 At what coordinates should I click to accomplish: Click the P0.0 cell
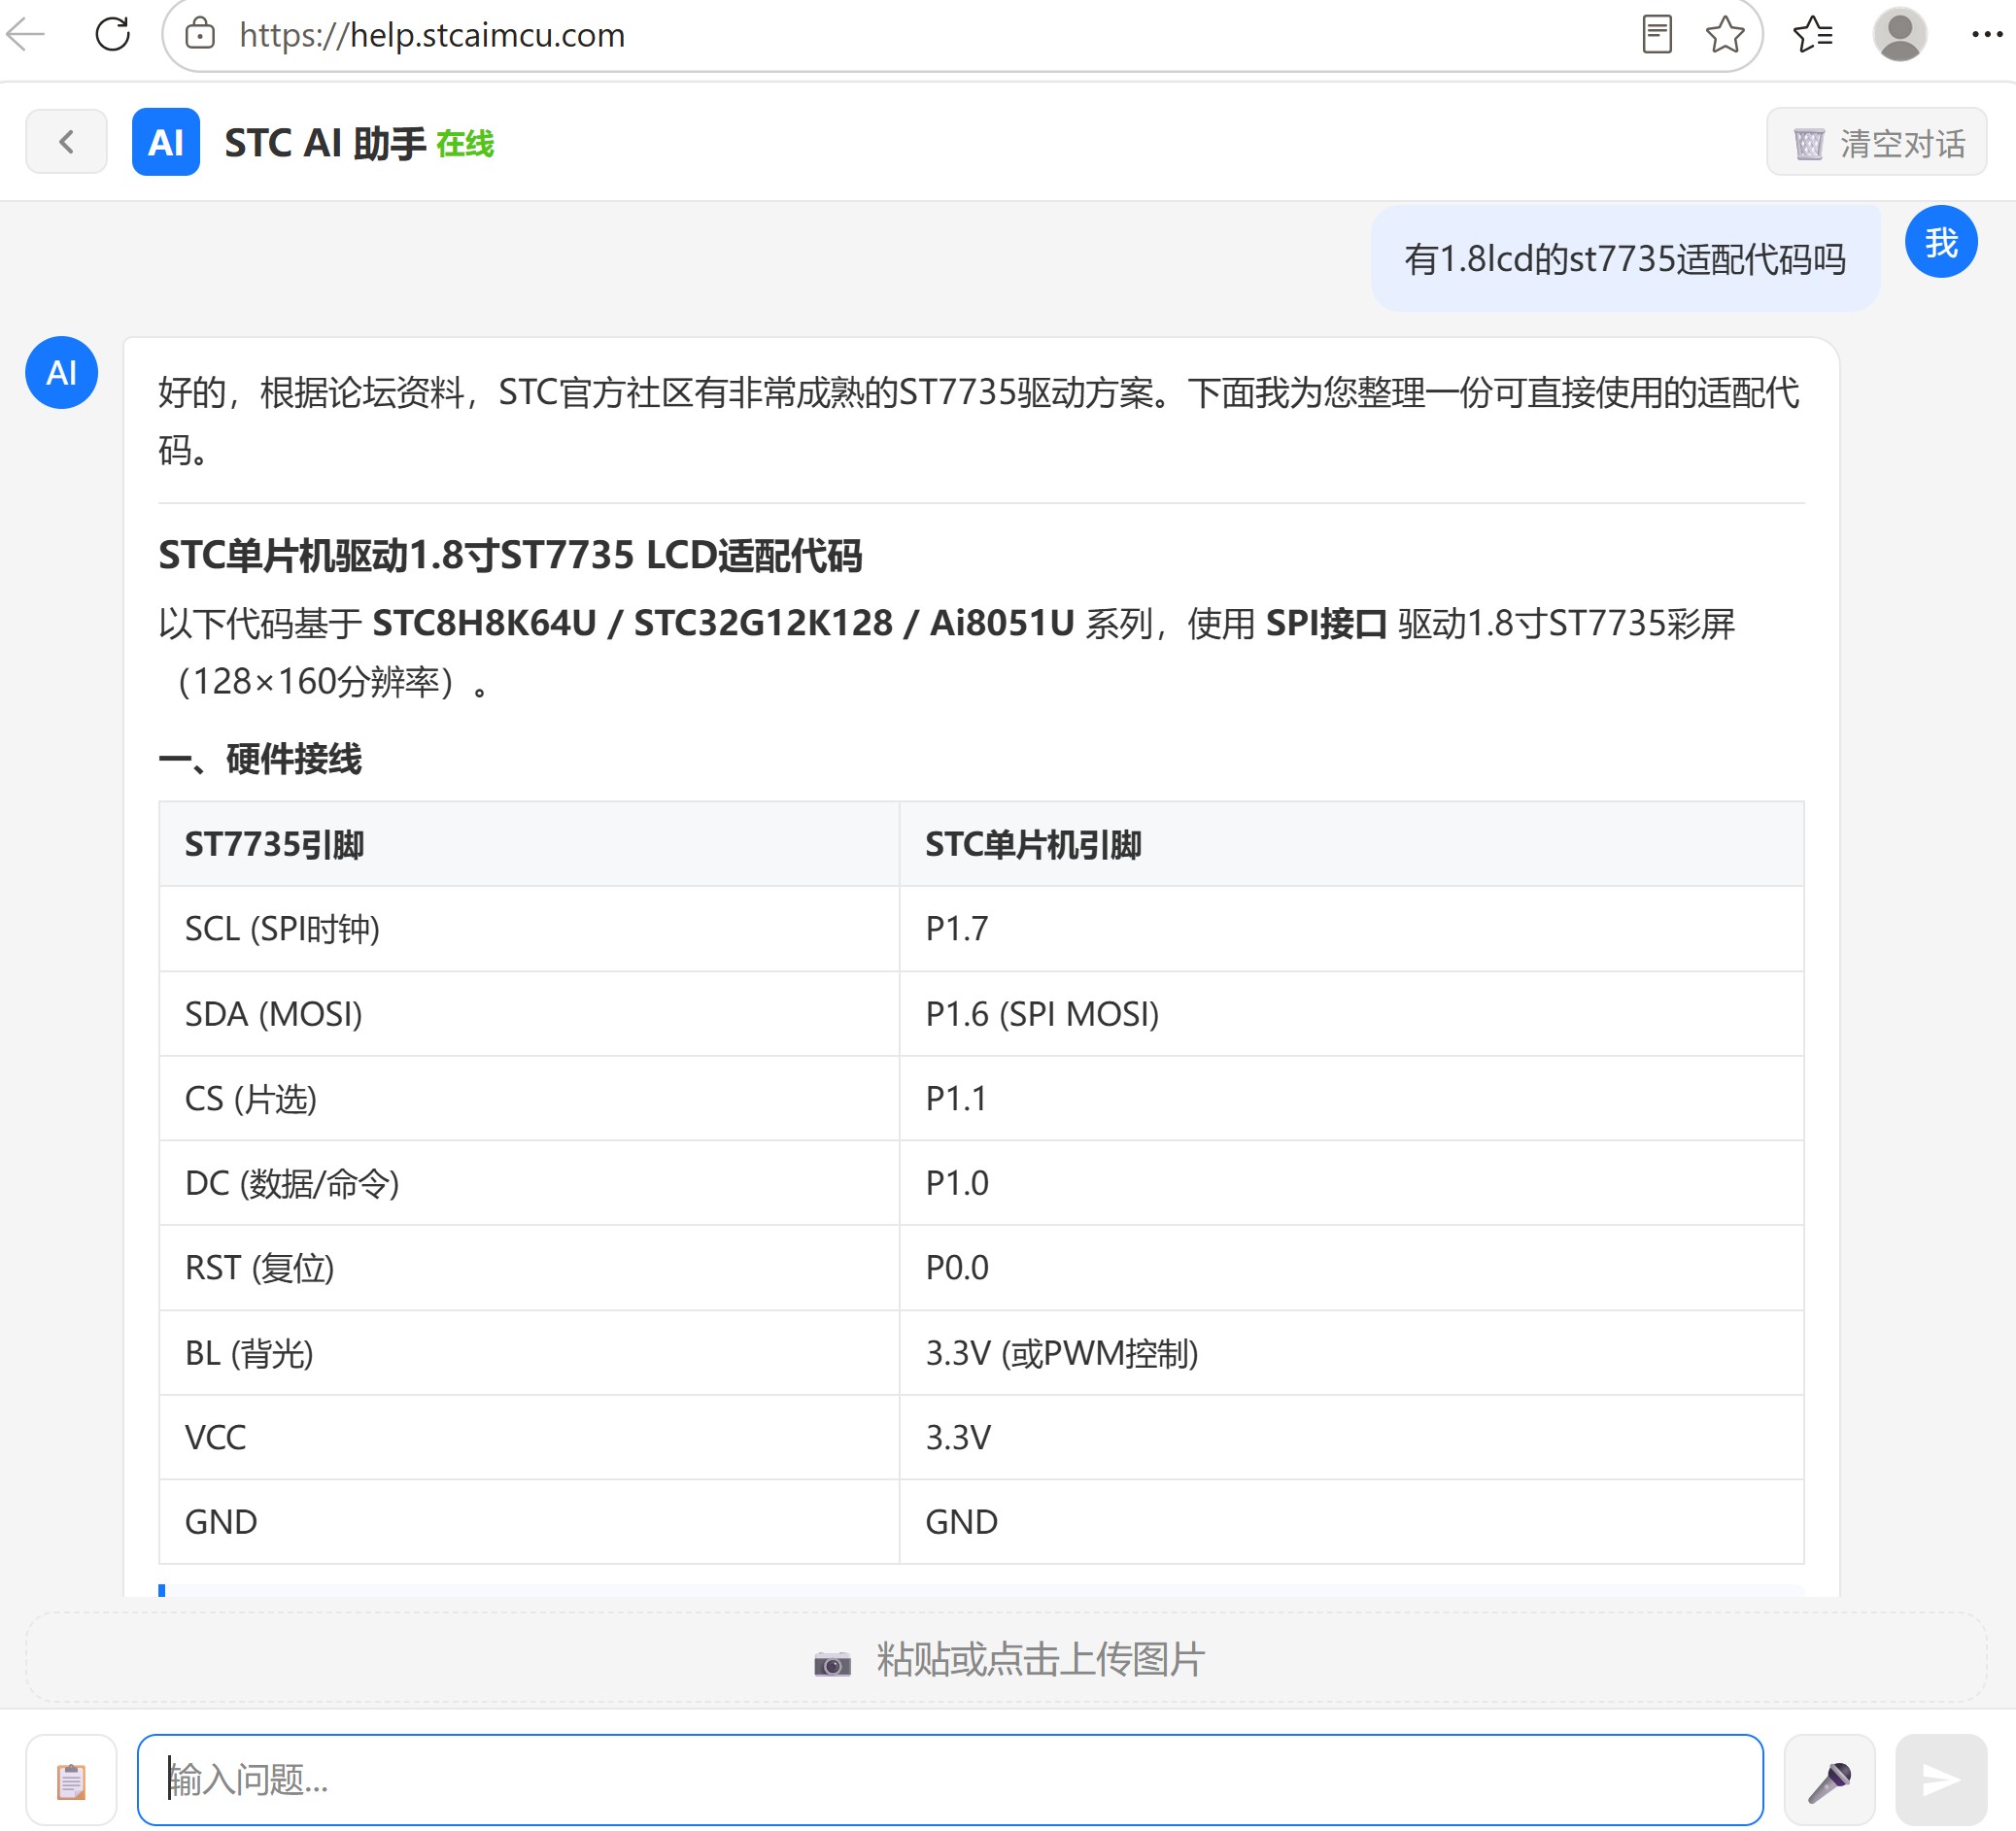pyautogui.click(x=1351, y=1268)
